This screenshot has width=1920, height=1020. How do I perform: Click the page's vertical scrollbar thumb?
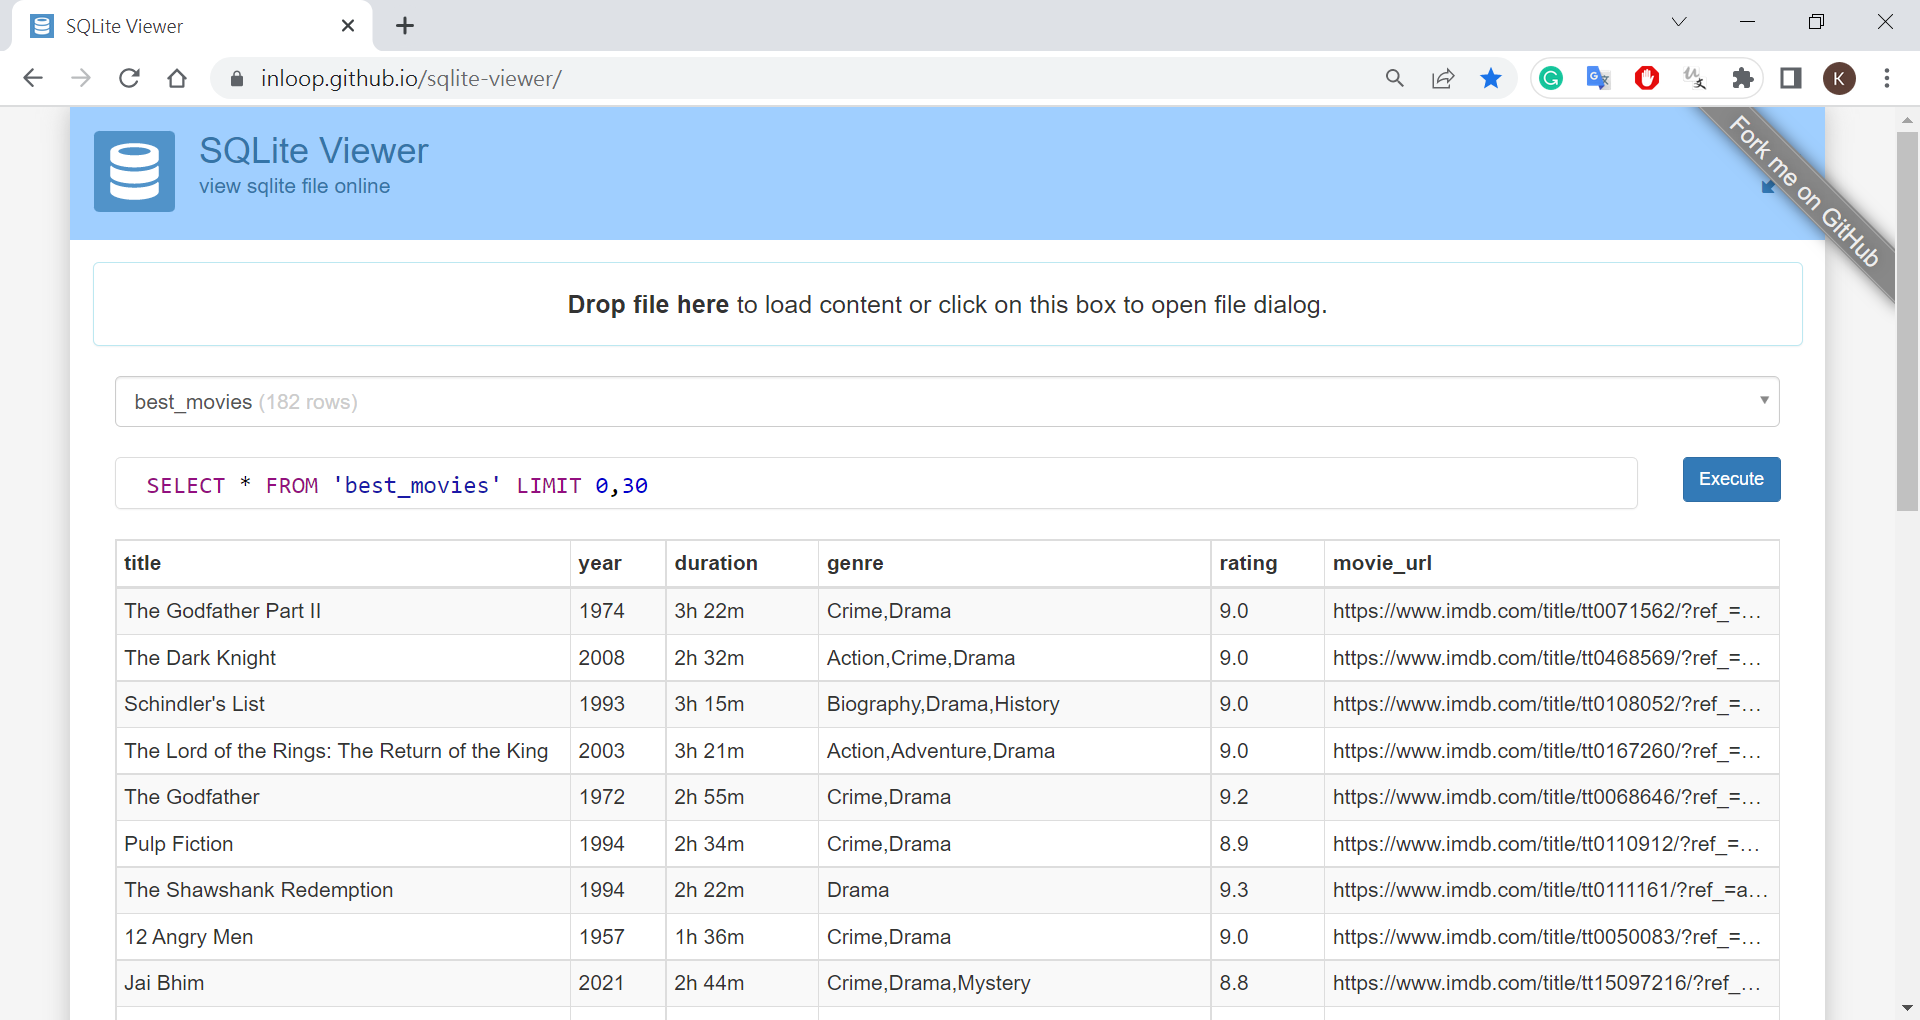click(x=1907, y=320)
